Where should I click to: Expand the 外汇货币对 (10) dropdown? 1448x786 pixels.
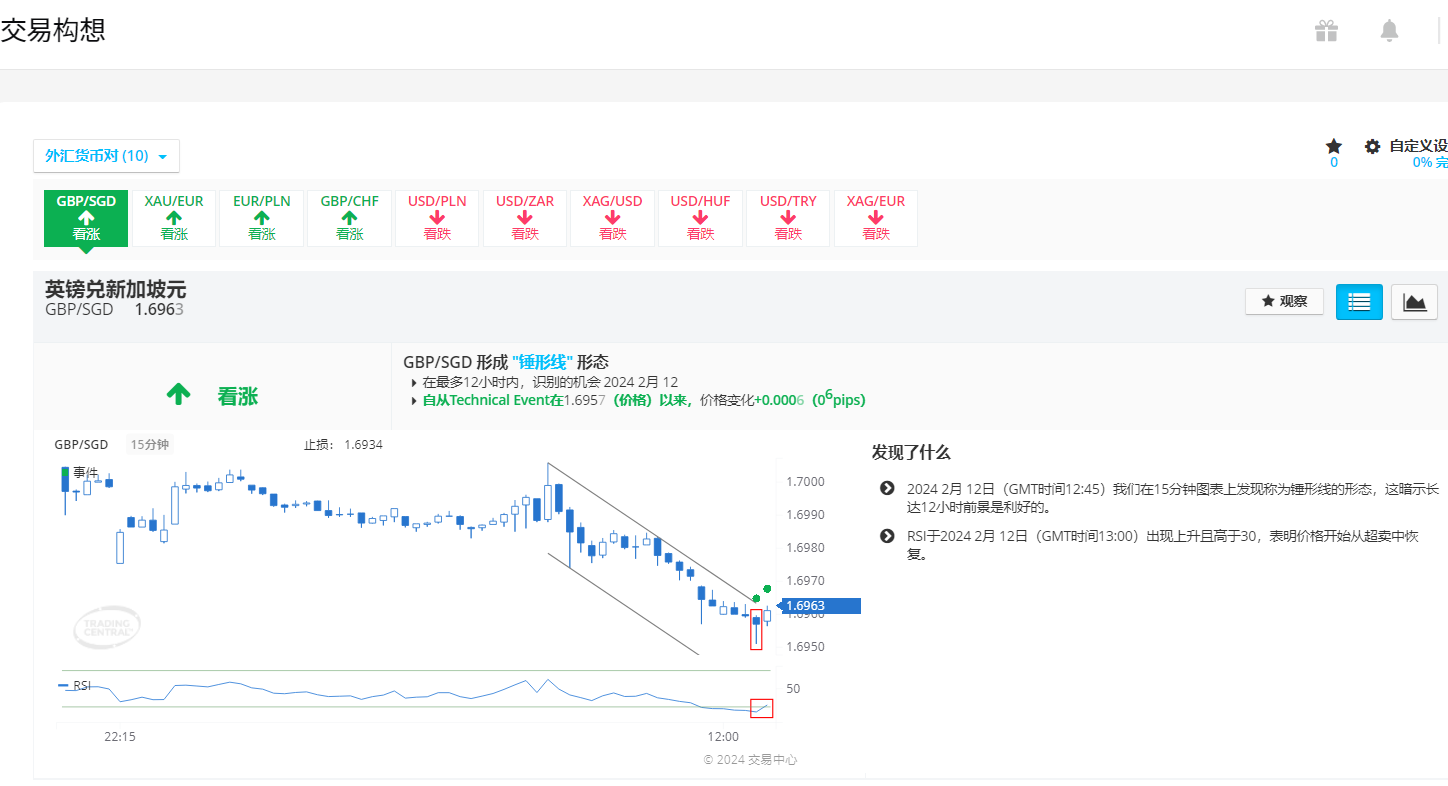click(x=107, y=156)
